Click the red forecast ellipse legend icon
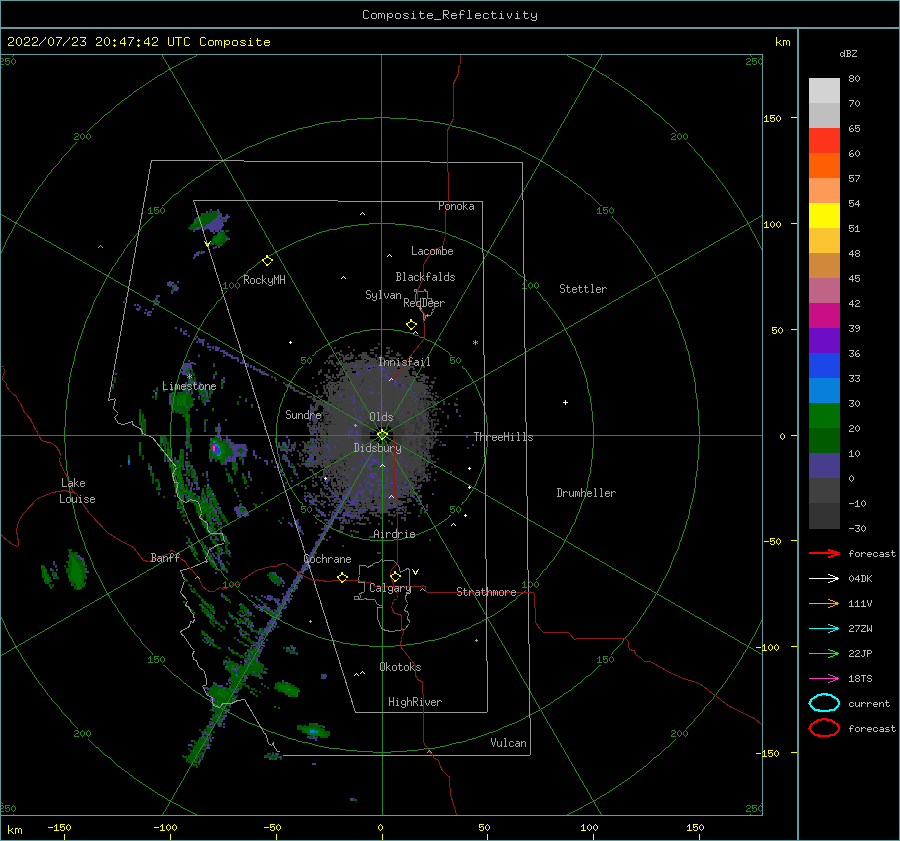This screenshot has width=900, height=841. [x=824, y=728]
